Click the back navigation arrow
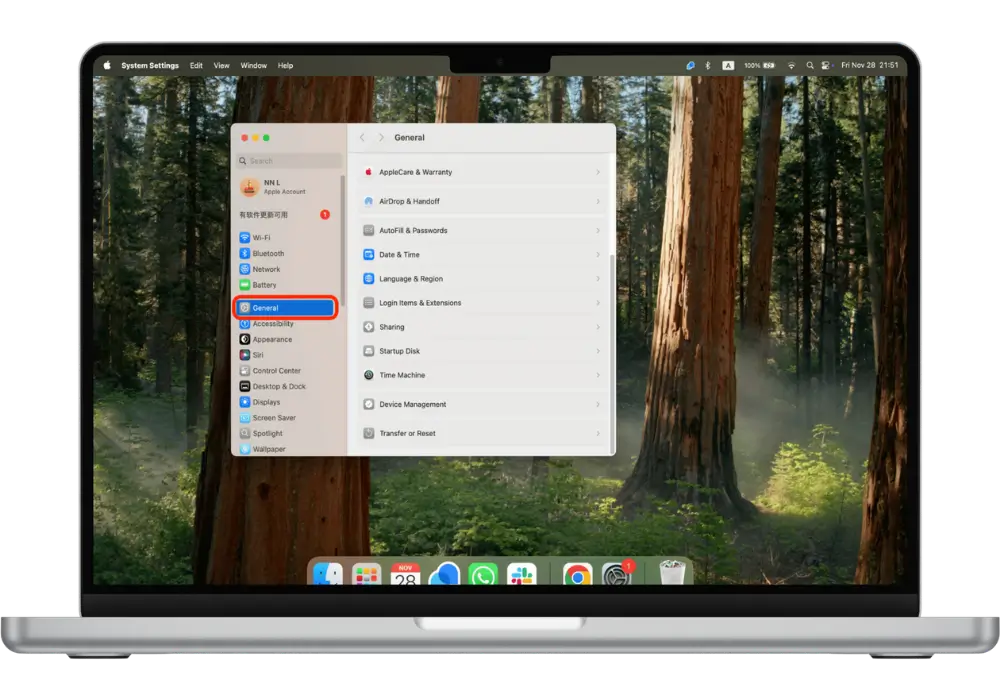 pos(362,138)
